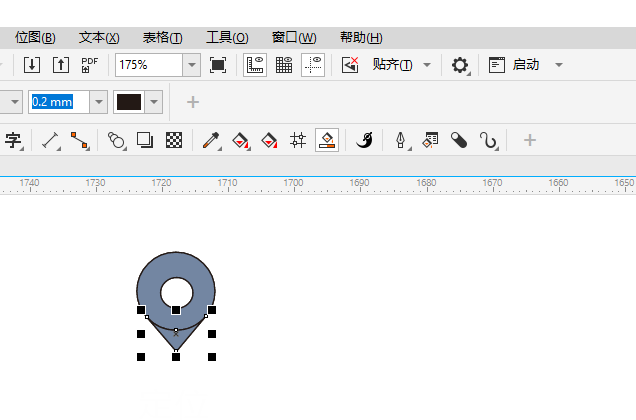Select the Blend tool

click(x=116, y=140)
